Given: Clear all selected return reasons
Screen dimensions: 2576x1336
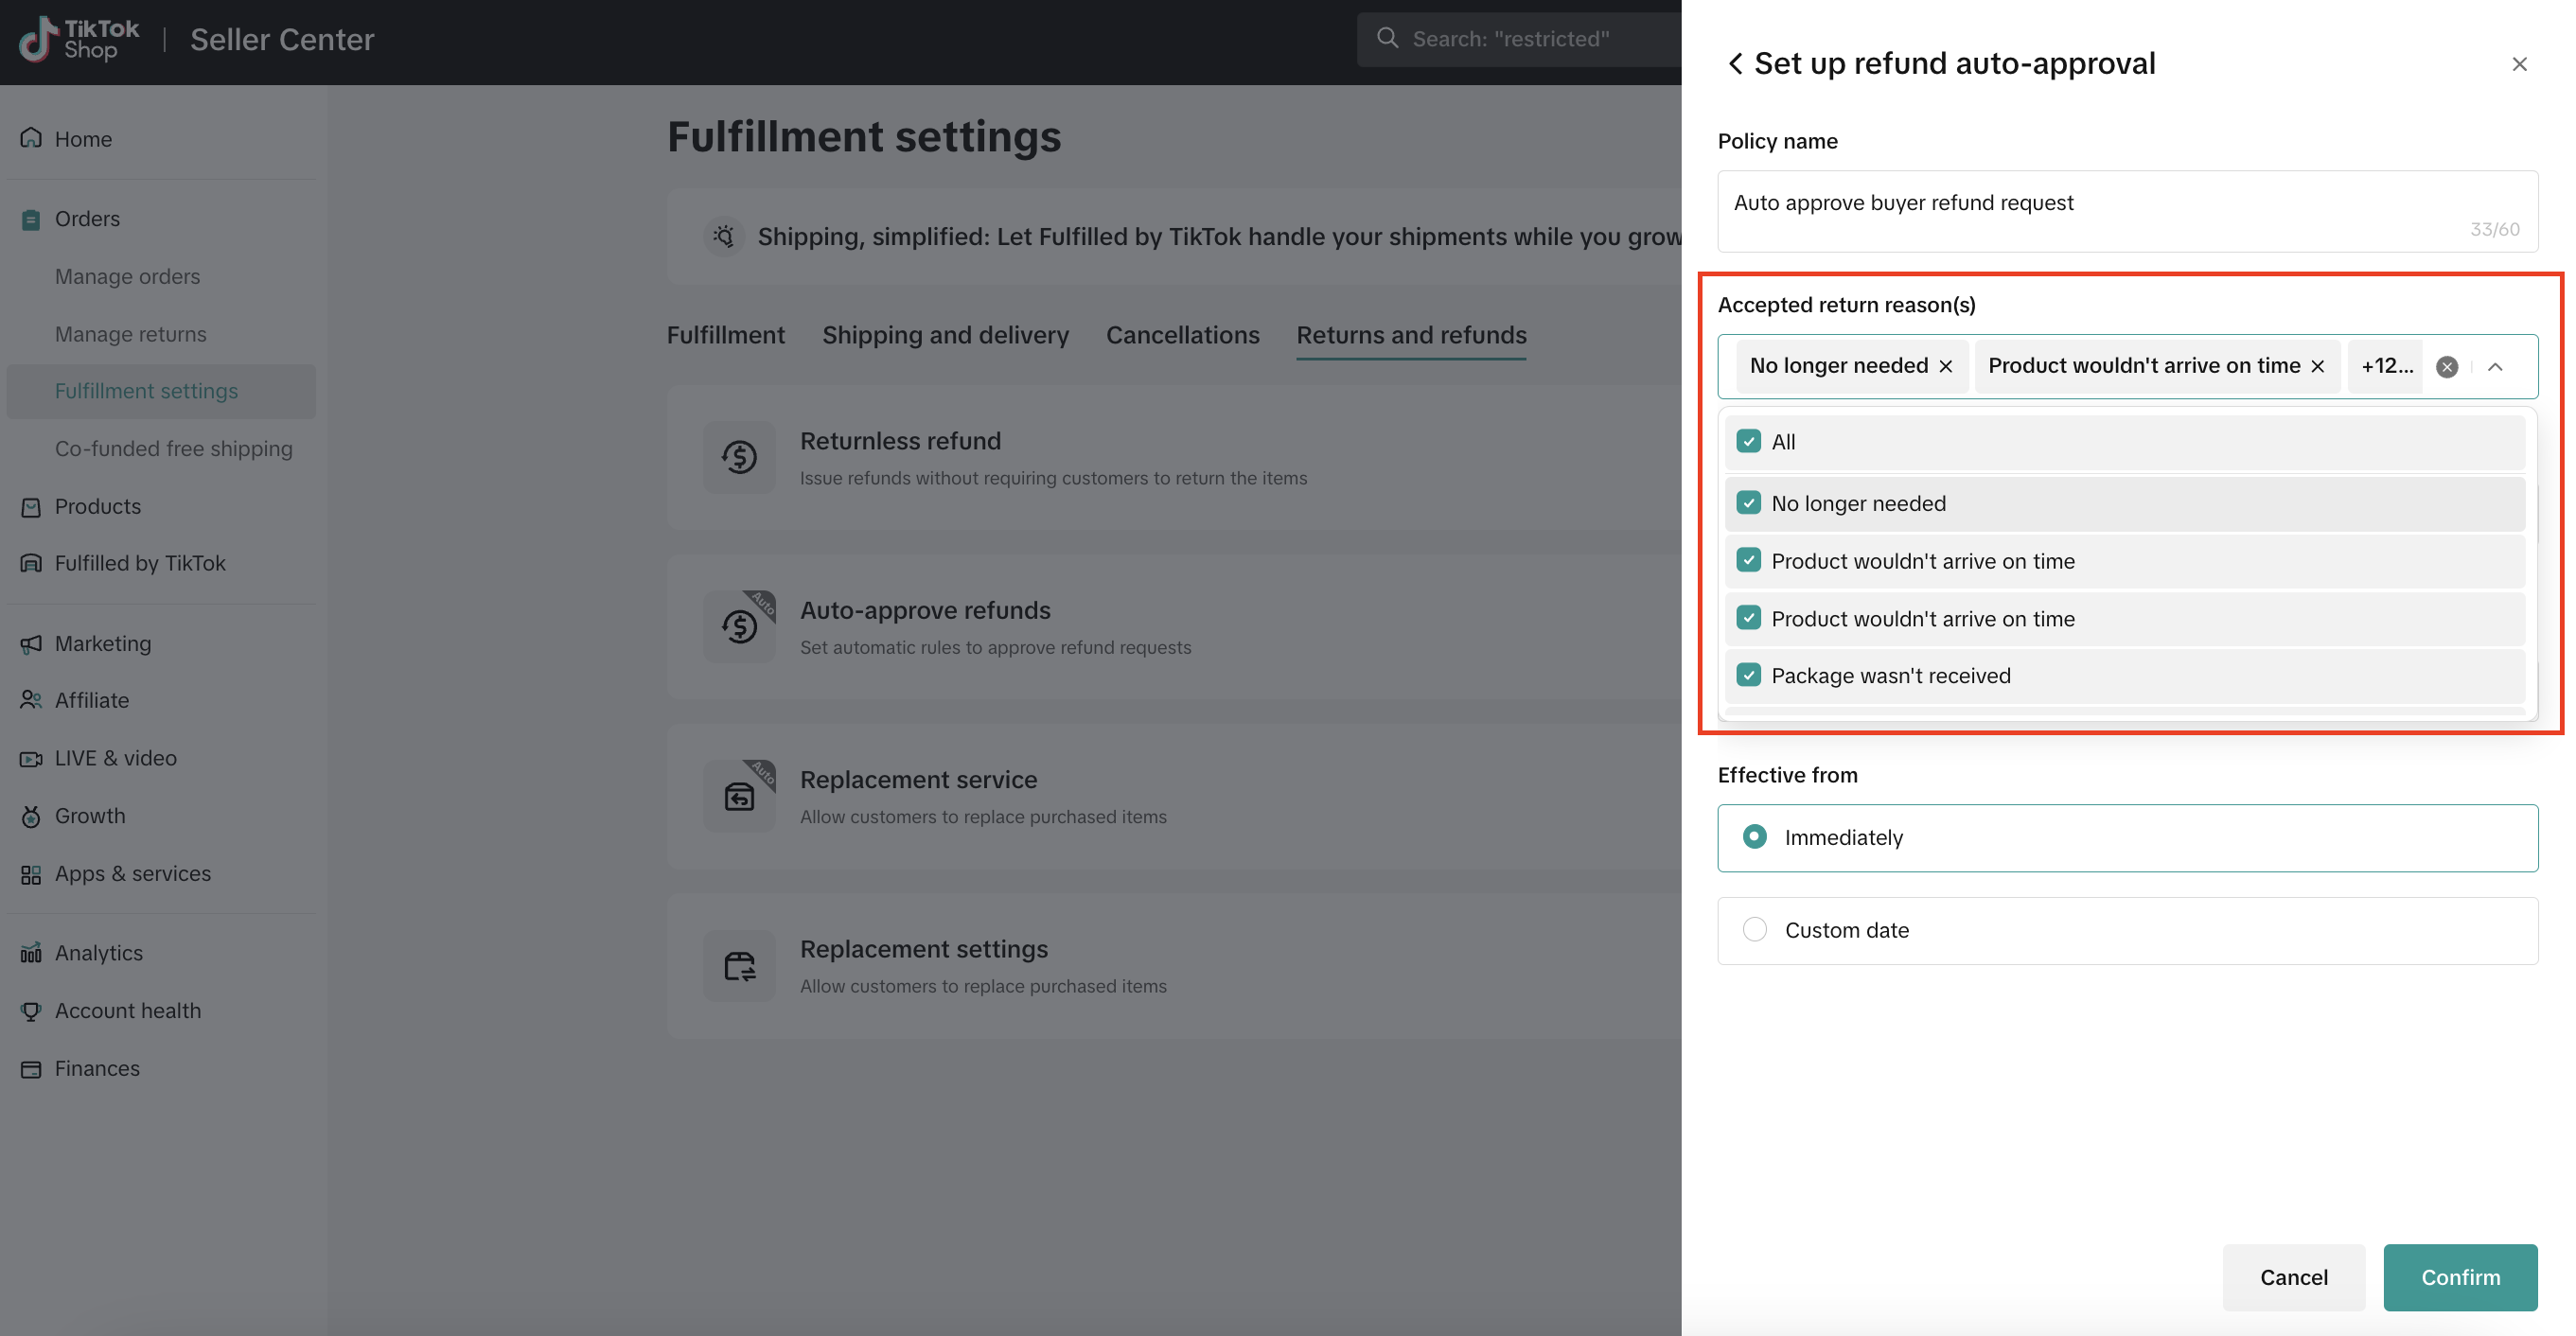Looking at the screenshot, I should (2446, 367).
